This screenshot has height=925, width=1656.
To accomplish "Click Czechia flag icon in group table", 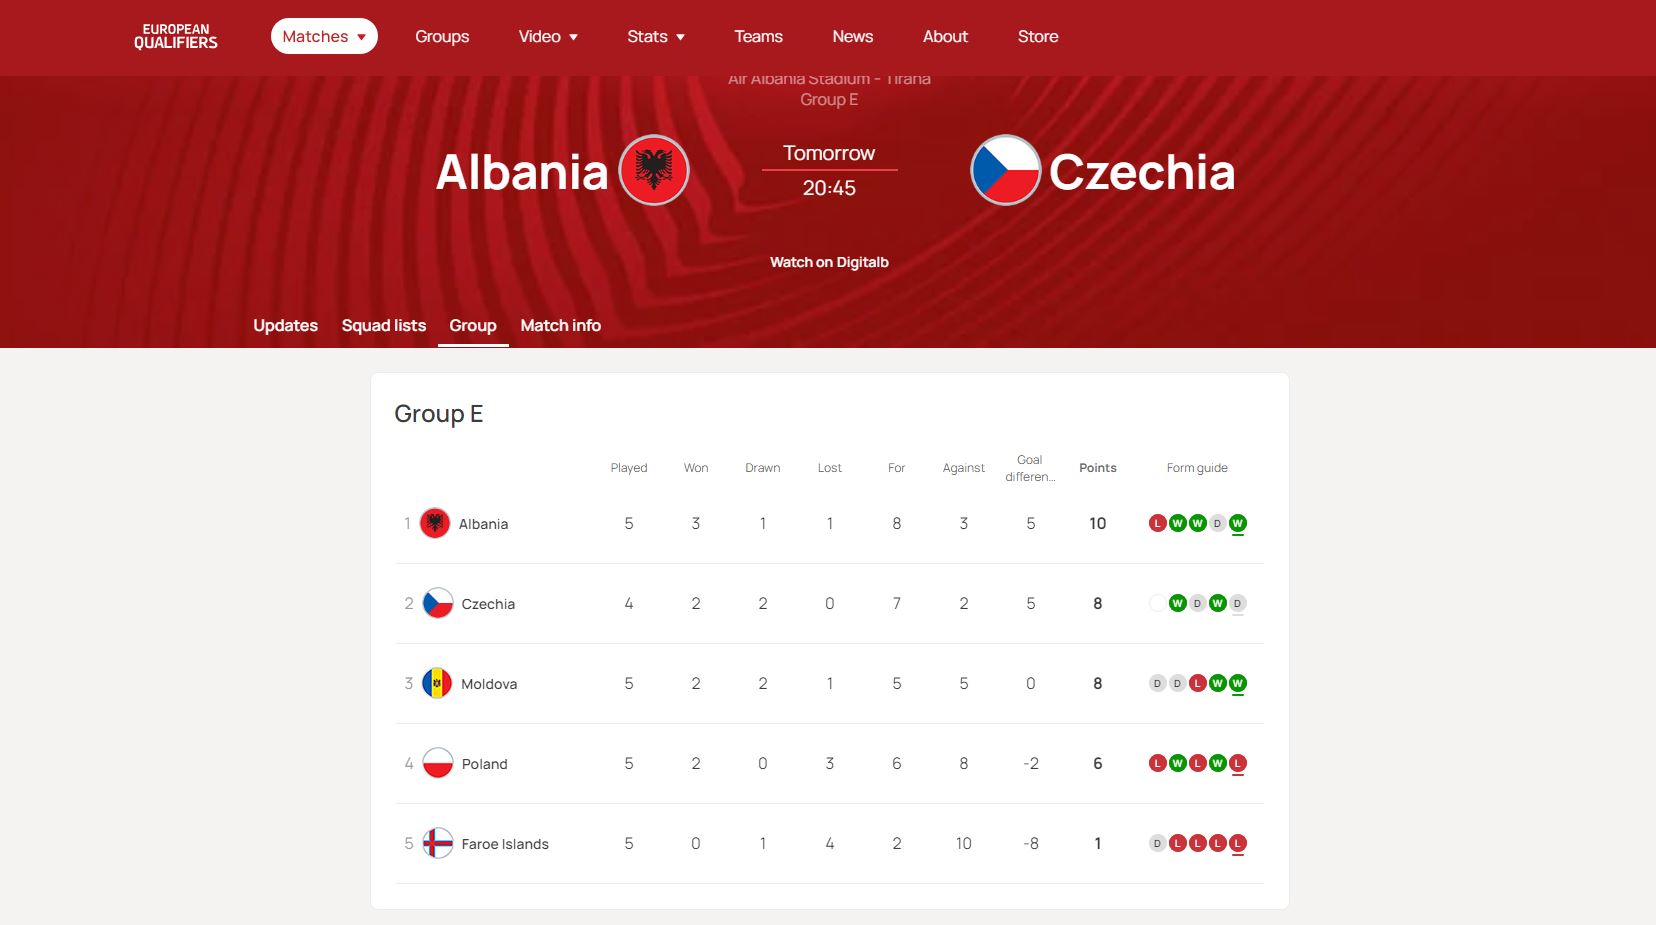I will pos(437,603).
